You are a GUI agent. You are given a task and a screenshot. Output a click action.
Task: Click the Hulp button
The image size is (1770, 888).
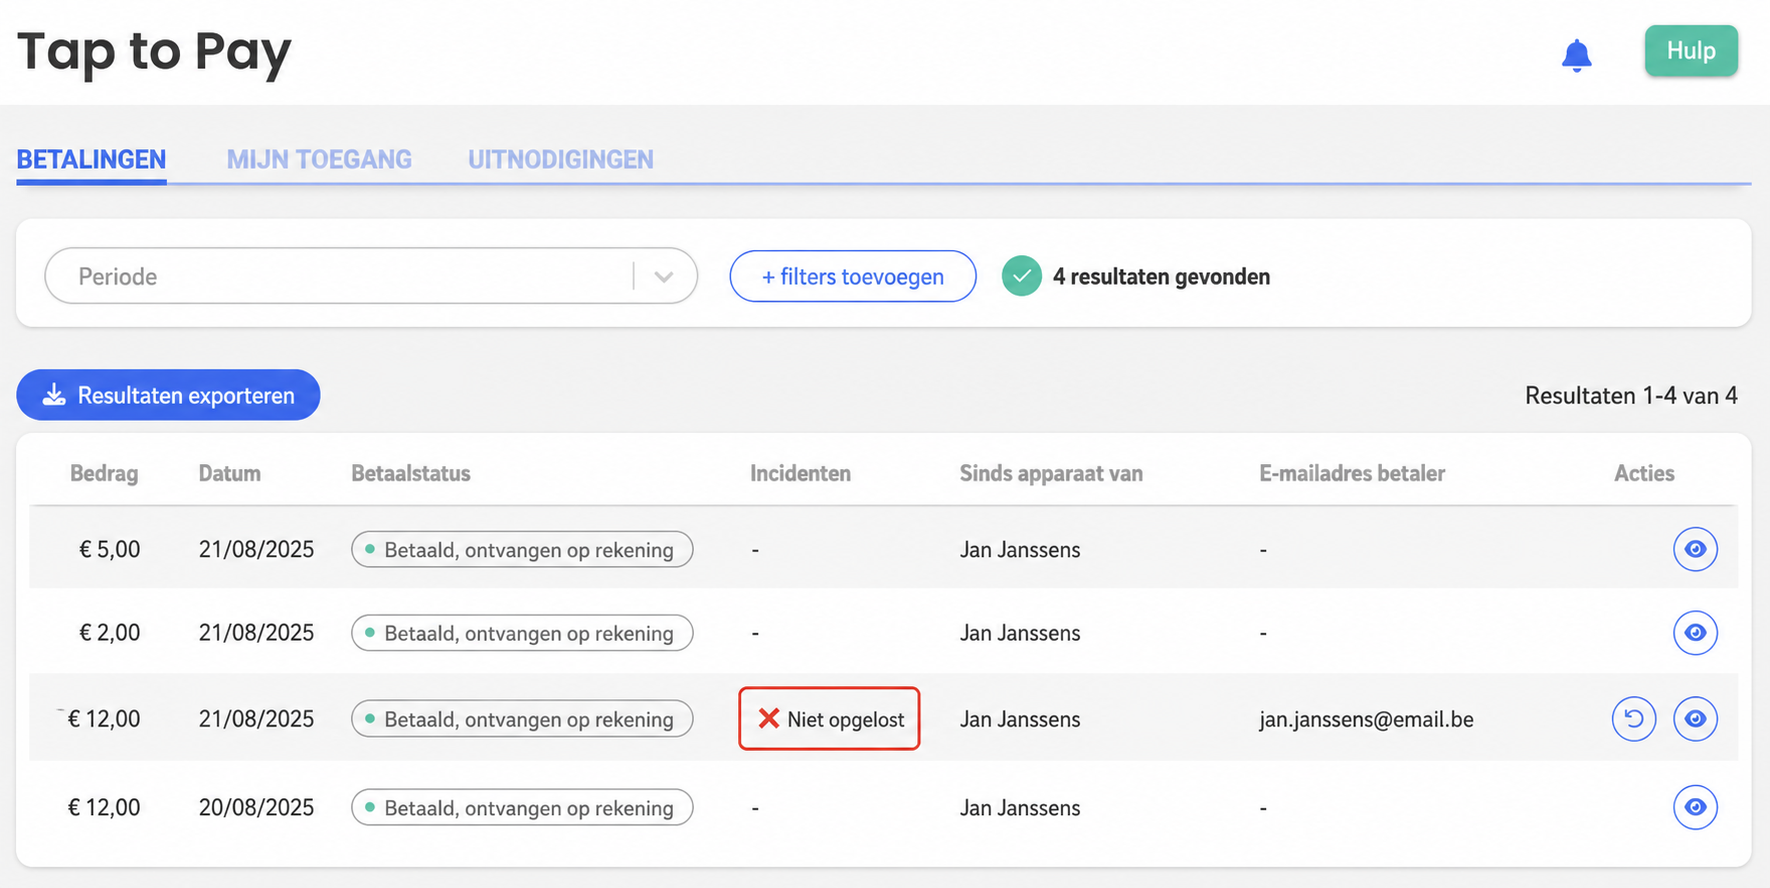coord(1691,51)
